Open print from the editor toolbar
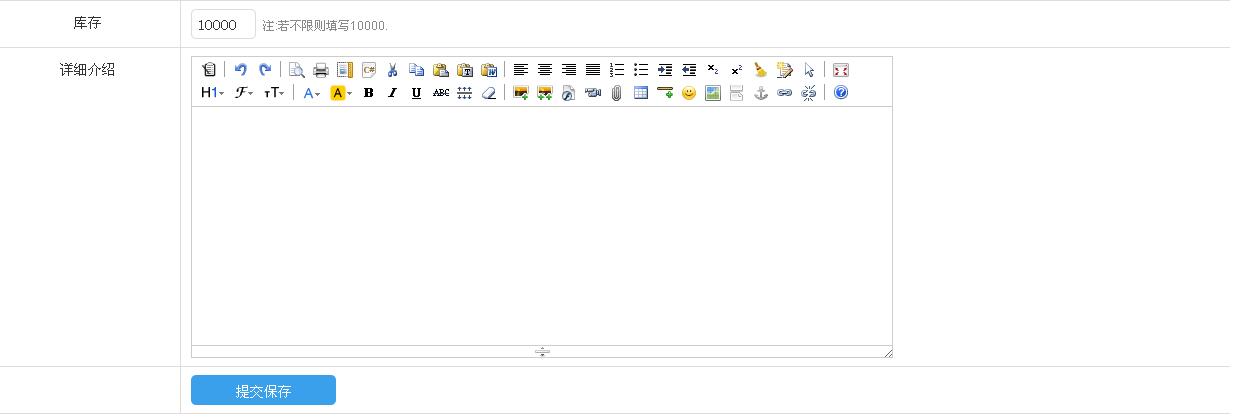This screenshot has width=1239, height=419. [321, 70]
